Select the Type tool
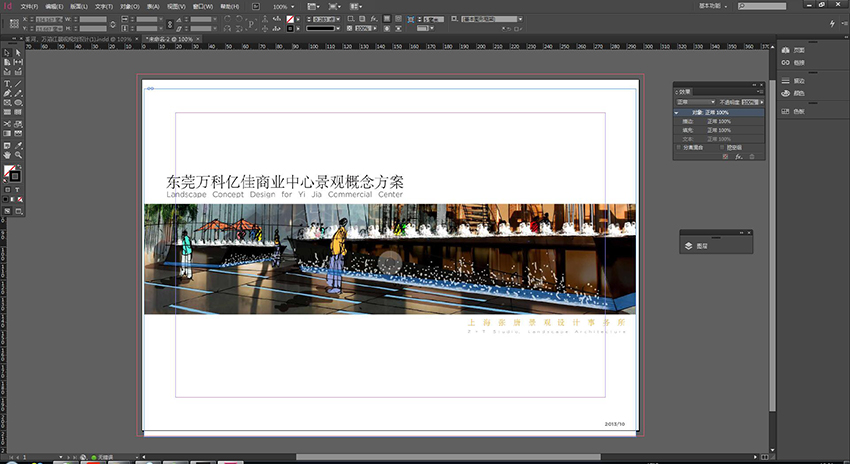Viewport: 850px width, 464px height. click(x=7, y=83)
